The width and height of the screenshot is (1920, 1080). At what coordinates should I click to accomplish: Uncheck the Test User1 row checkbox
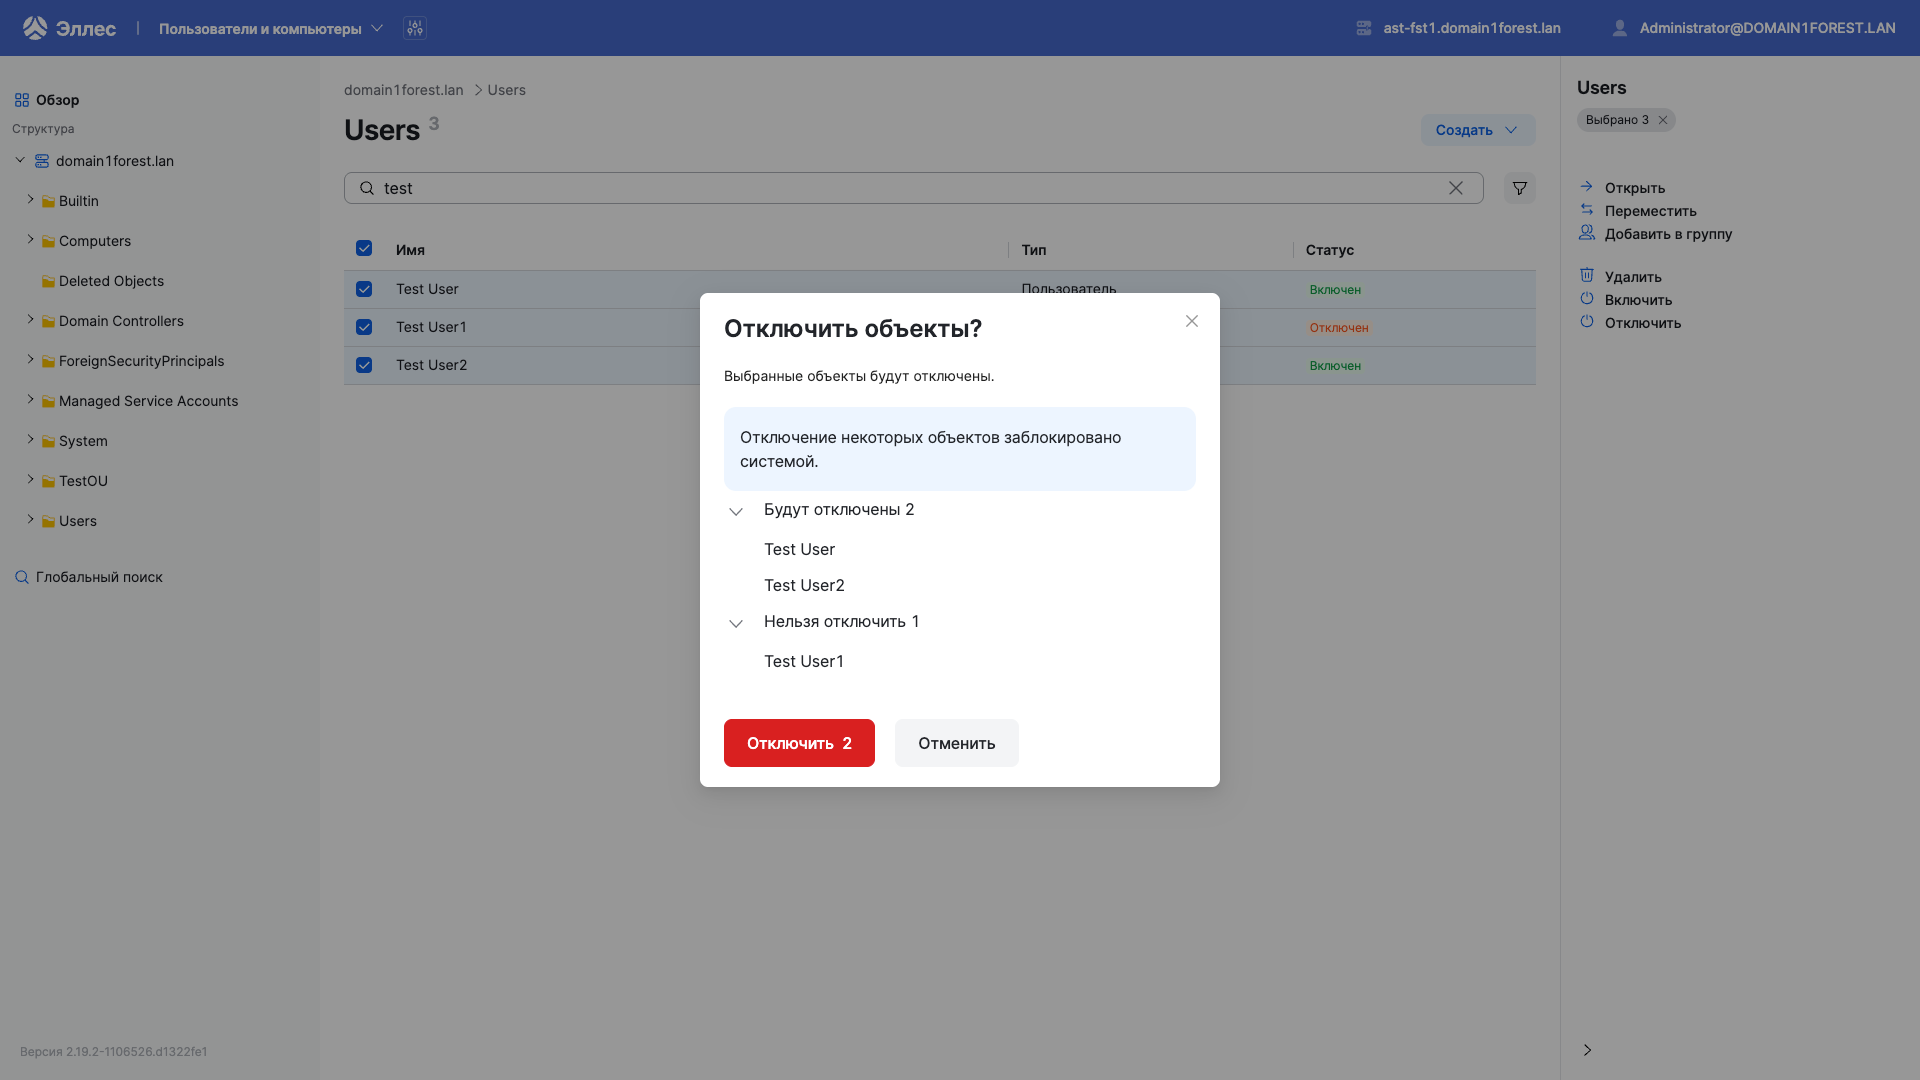click(x=364, y=327)
